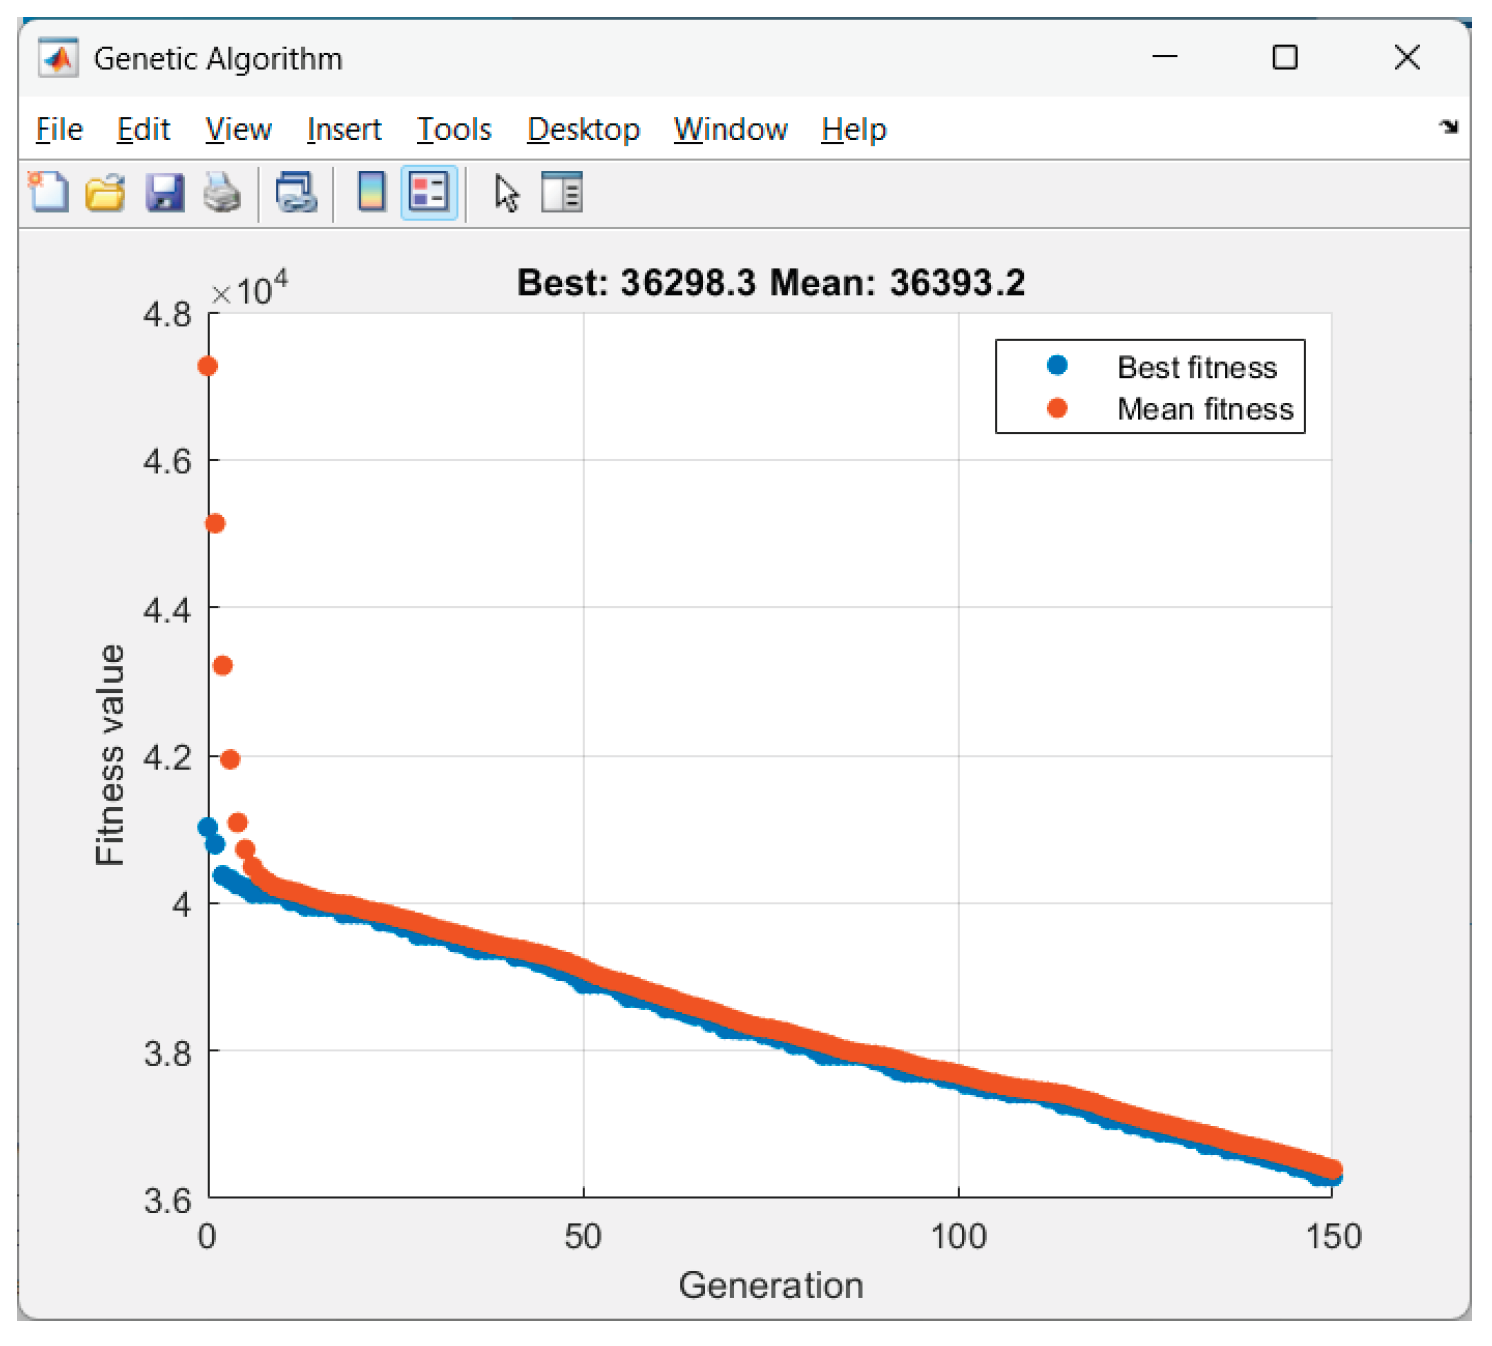This screenshot has height=1346, width=1492.
Task: Open the Help menu
Action: click(854, 129)
